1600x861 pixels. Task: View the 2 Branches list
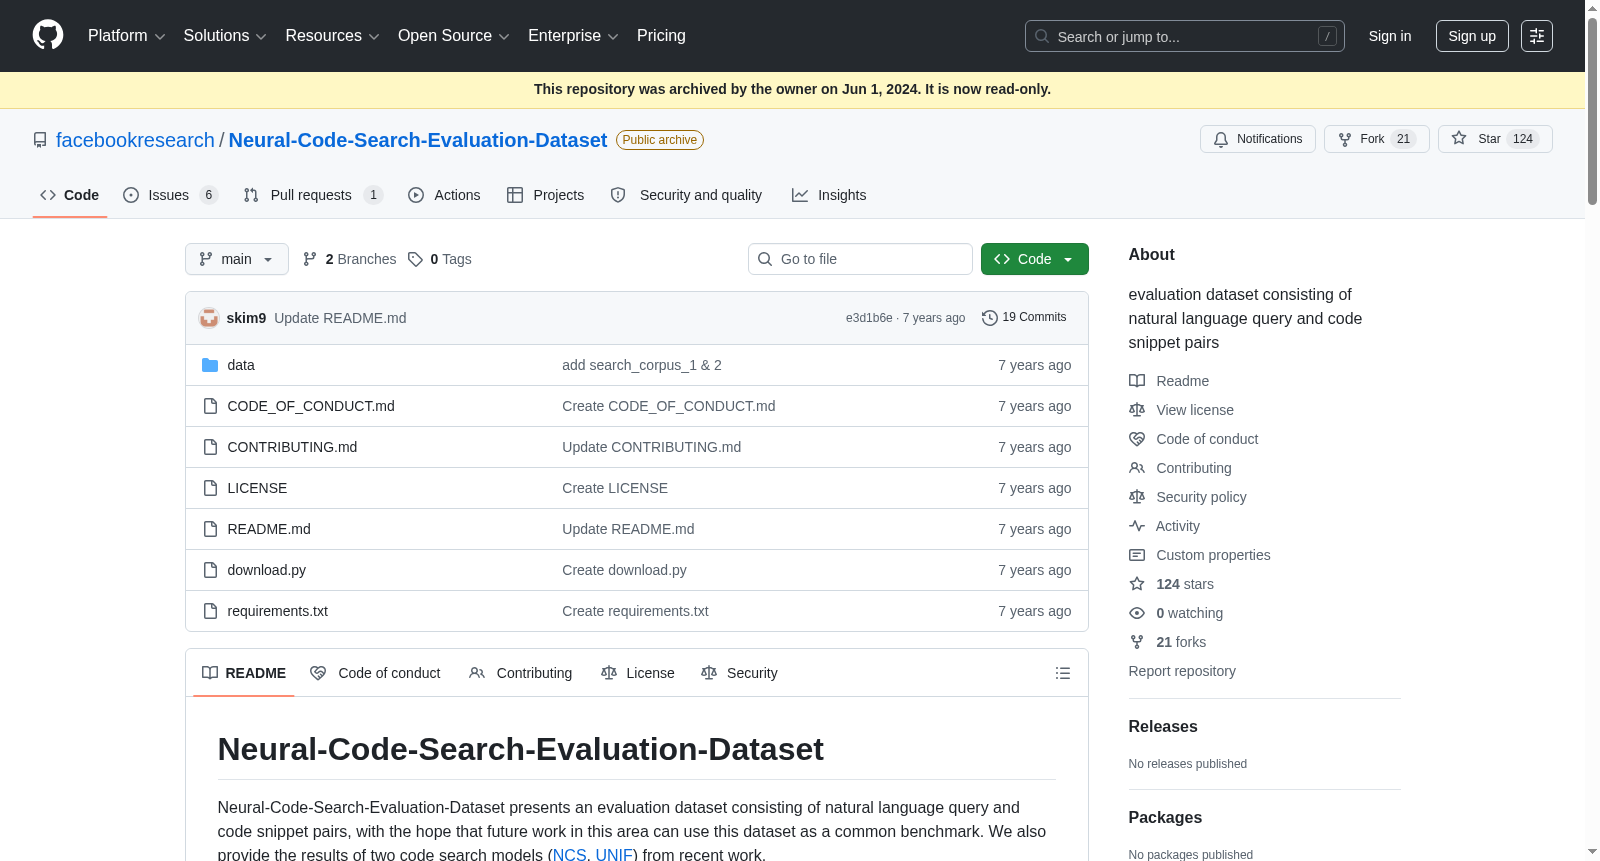[x=350, y=259]
